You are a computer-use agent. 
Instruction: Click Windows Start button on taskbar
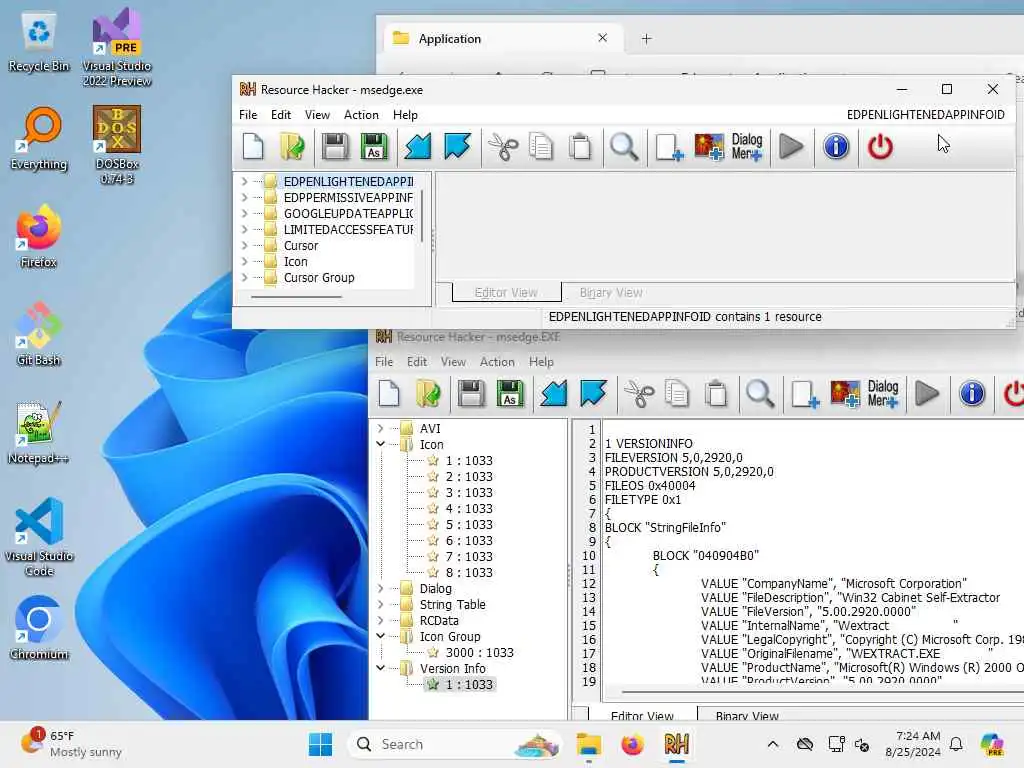(x=320, y=744)
